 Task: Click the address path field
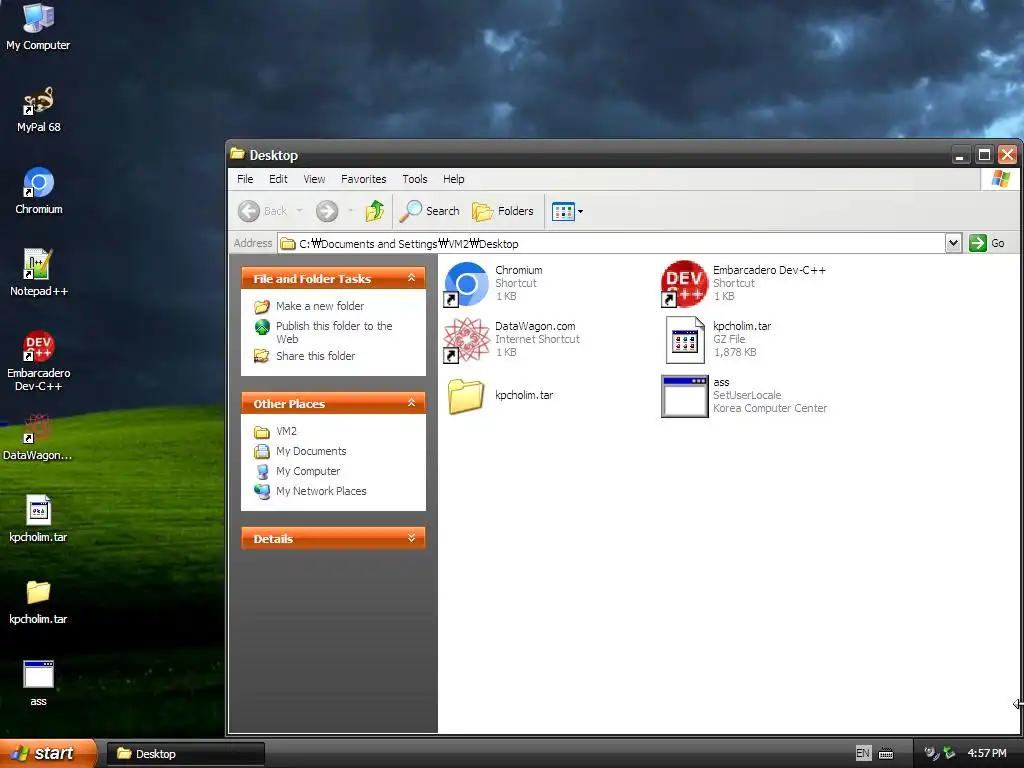click(611, 244)
